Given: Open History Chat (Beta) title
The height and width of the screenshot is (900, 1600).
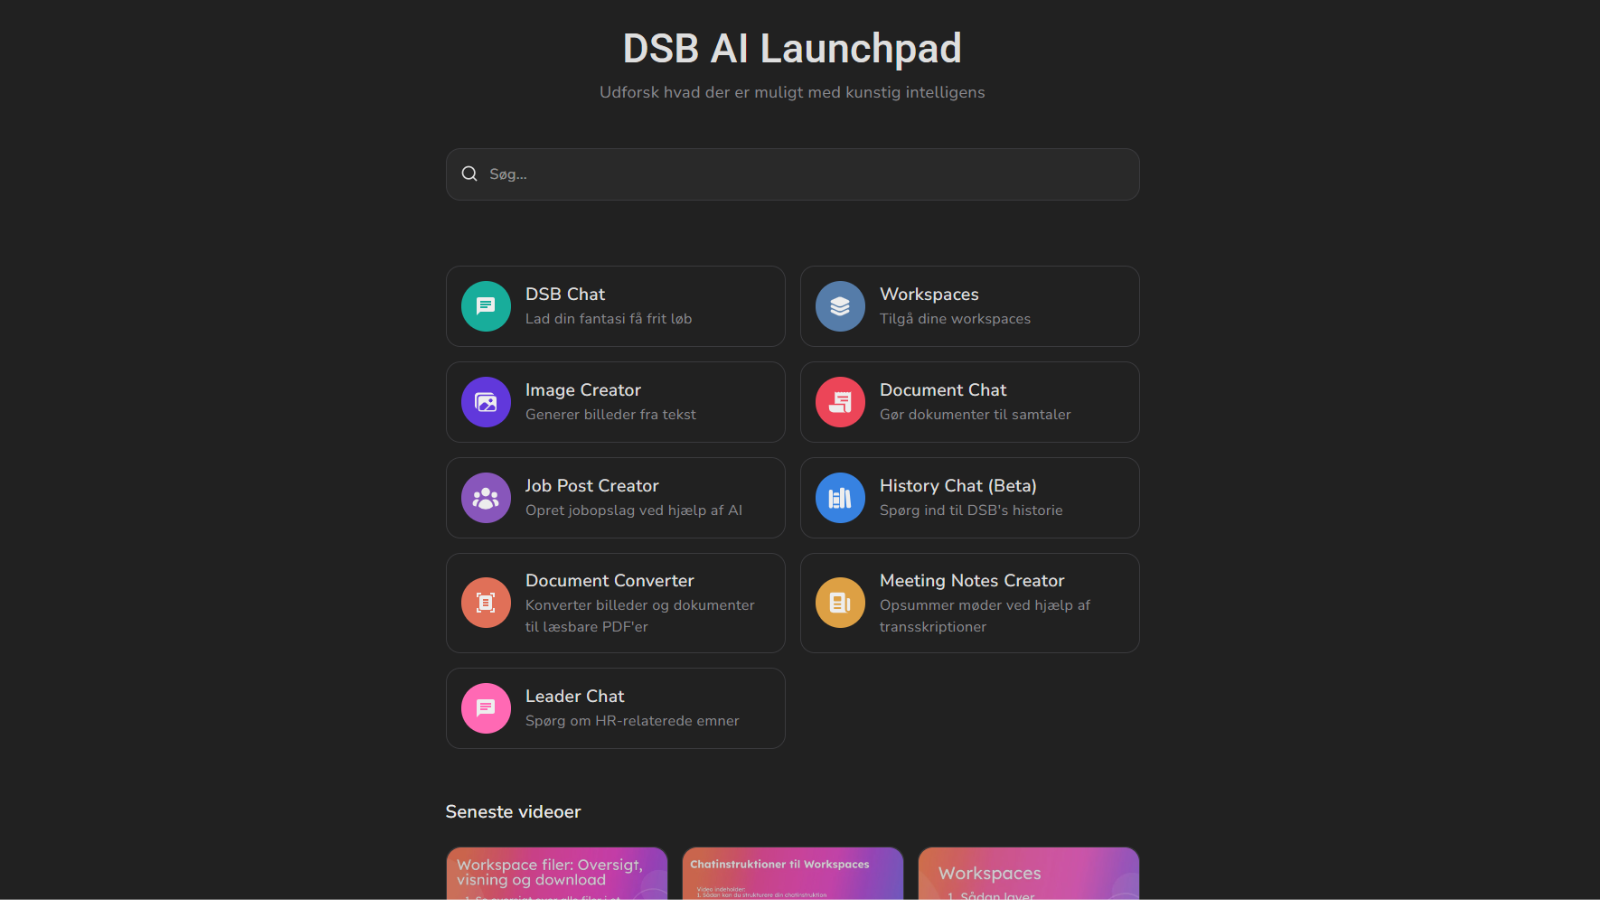Looking at the screenshot, I should [958, 486].
